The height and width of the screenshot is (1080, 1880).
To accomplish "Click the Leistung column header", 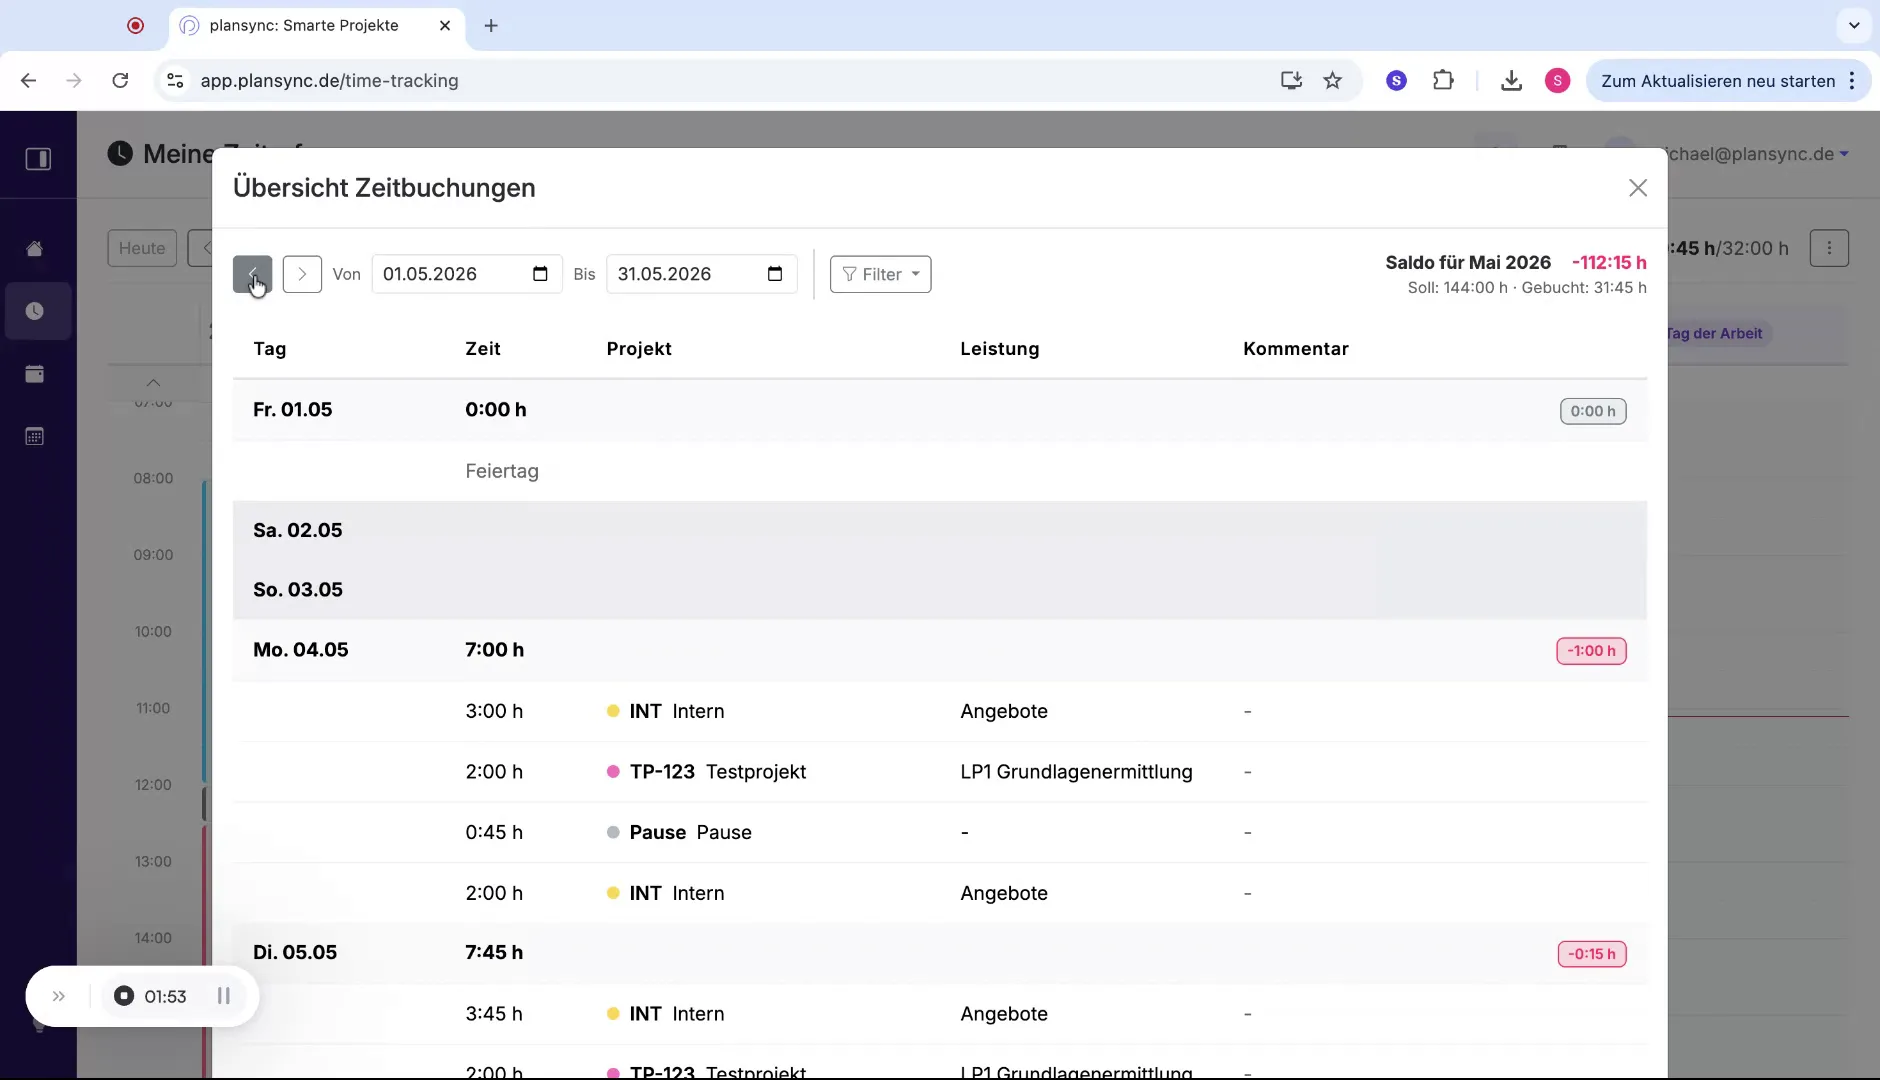I will coord(1000,349).
